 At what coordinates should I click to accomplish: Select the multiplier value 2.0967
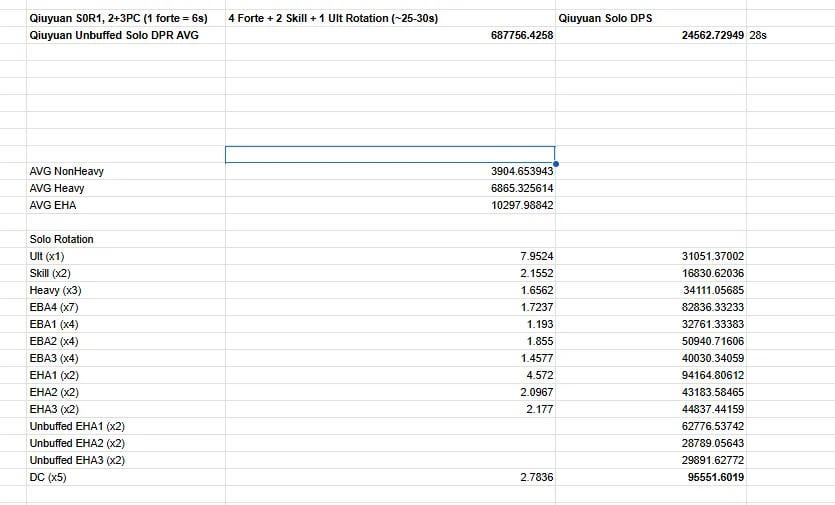[x=537, y=393]
